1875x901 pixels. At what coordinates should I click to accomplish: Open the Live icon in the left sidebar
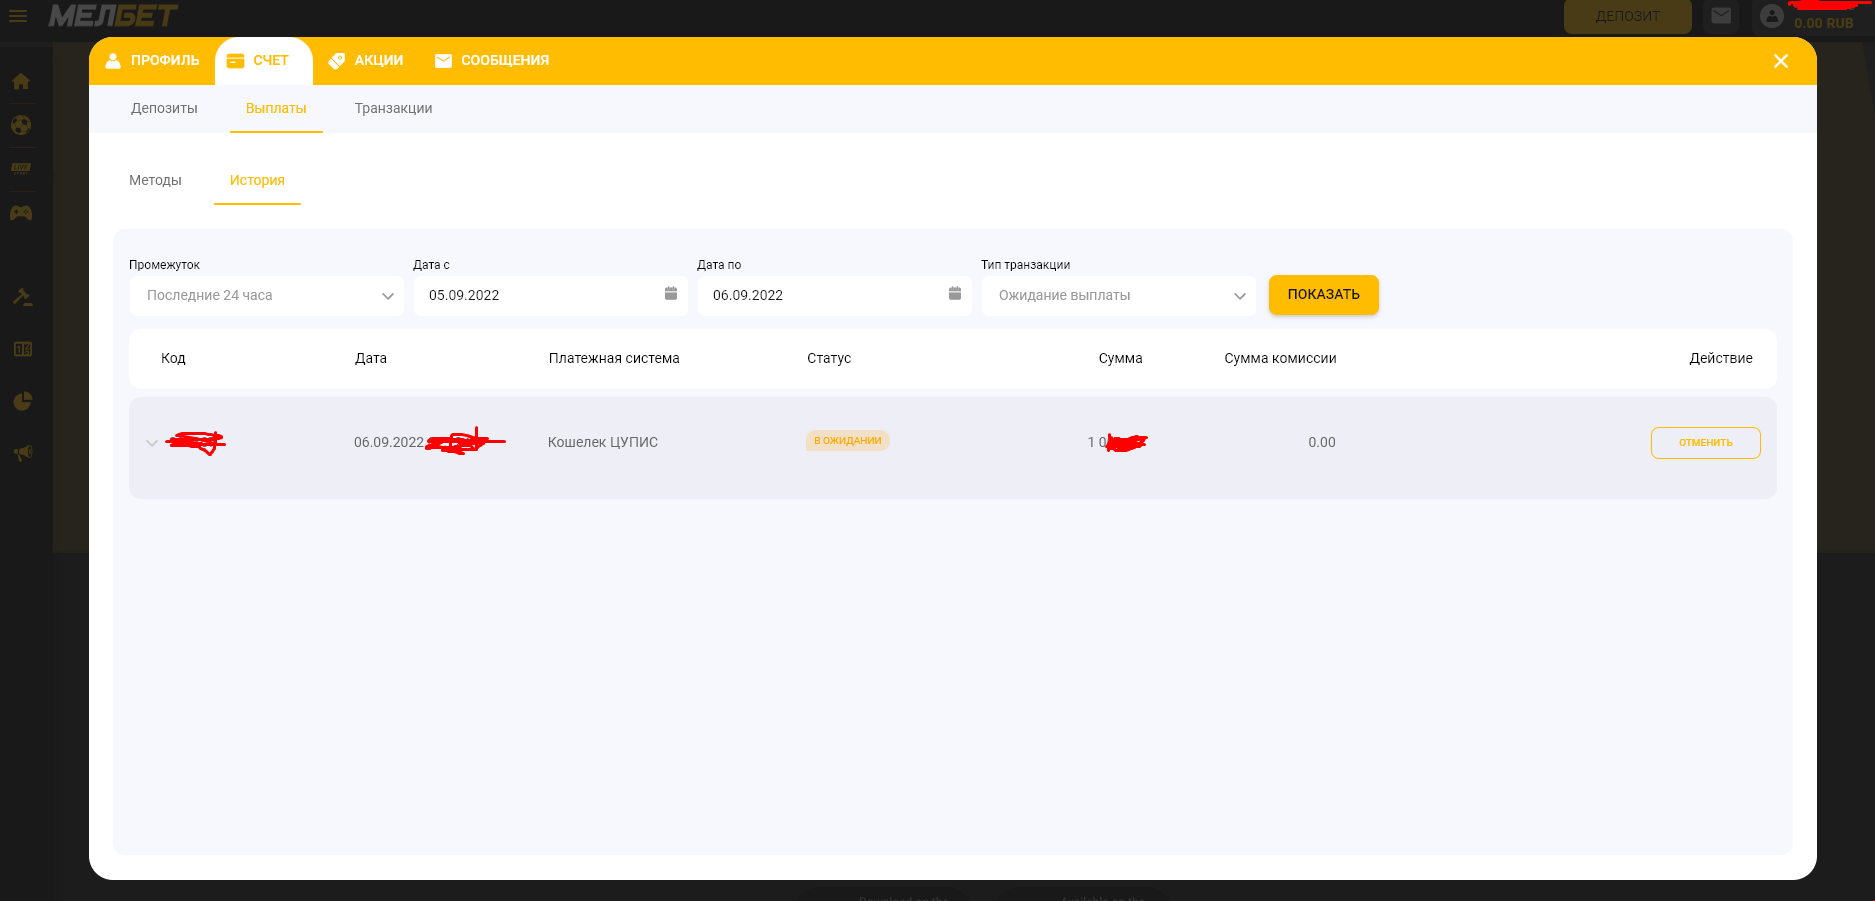(21, 168)
